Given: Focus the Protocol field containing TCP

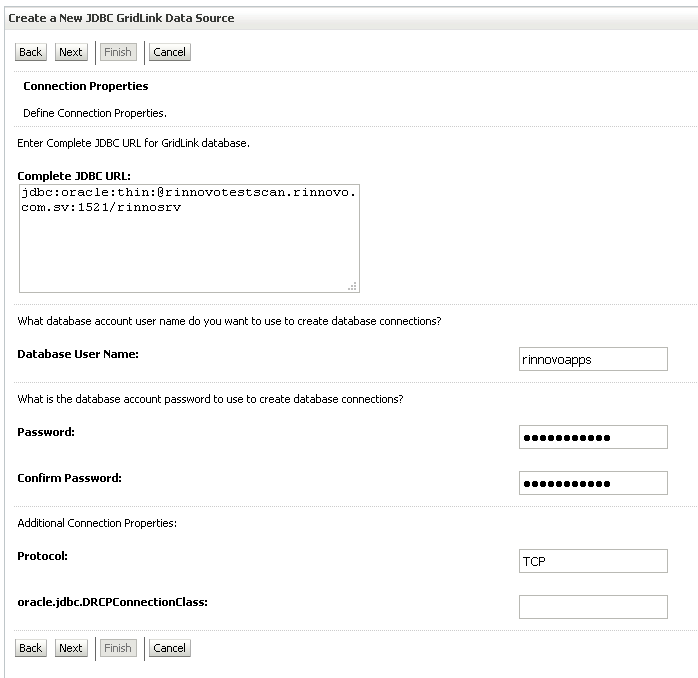Looking at the screenshot, I should pos(593,561).
